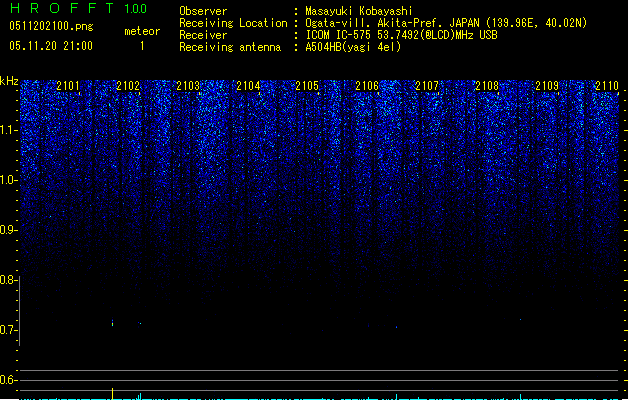This screenshot has height=400, width=629.
Task: Click the Observer field label
Action: 203,11
